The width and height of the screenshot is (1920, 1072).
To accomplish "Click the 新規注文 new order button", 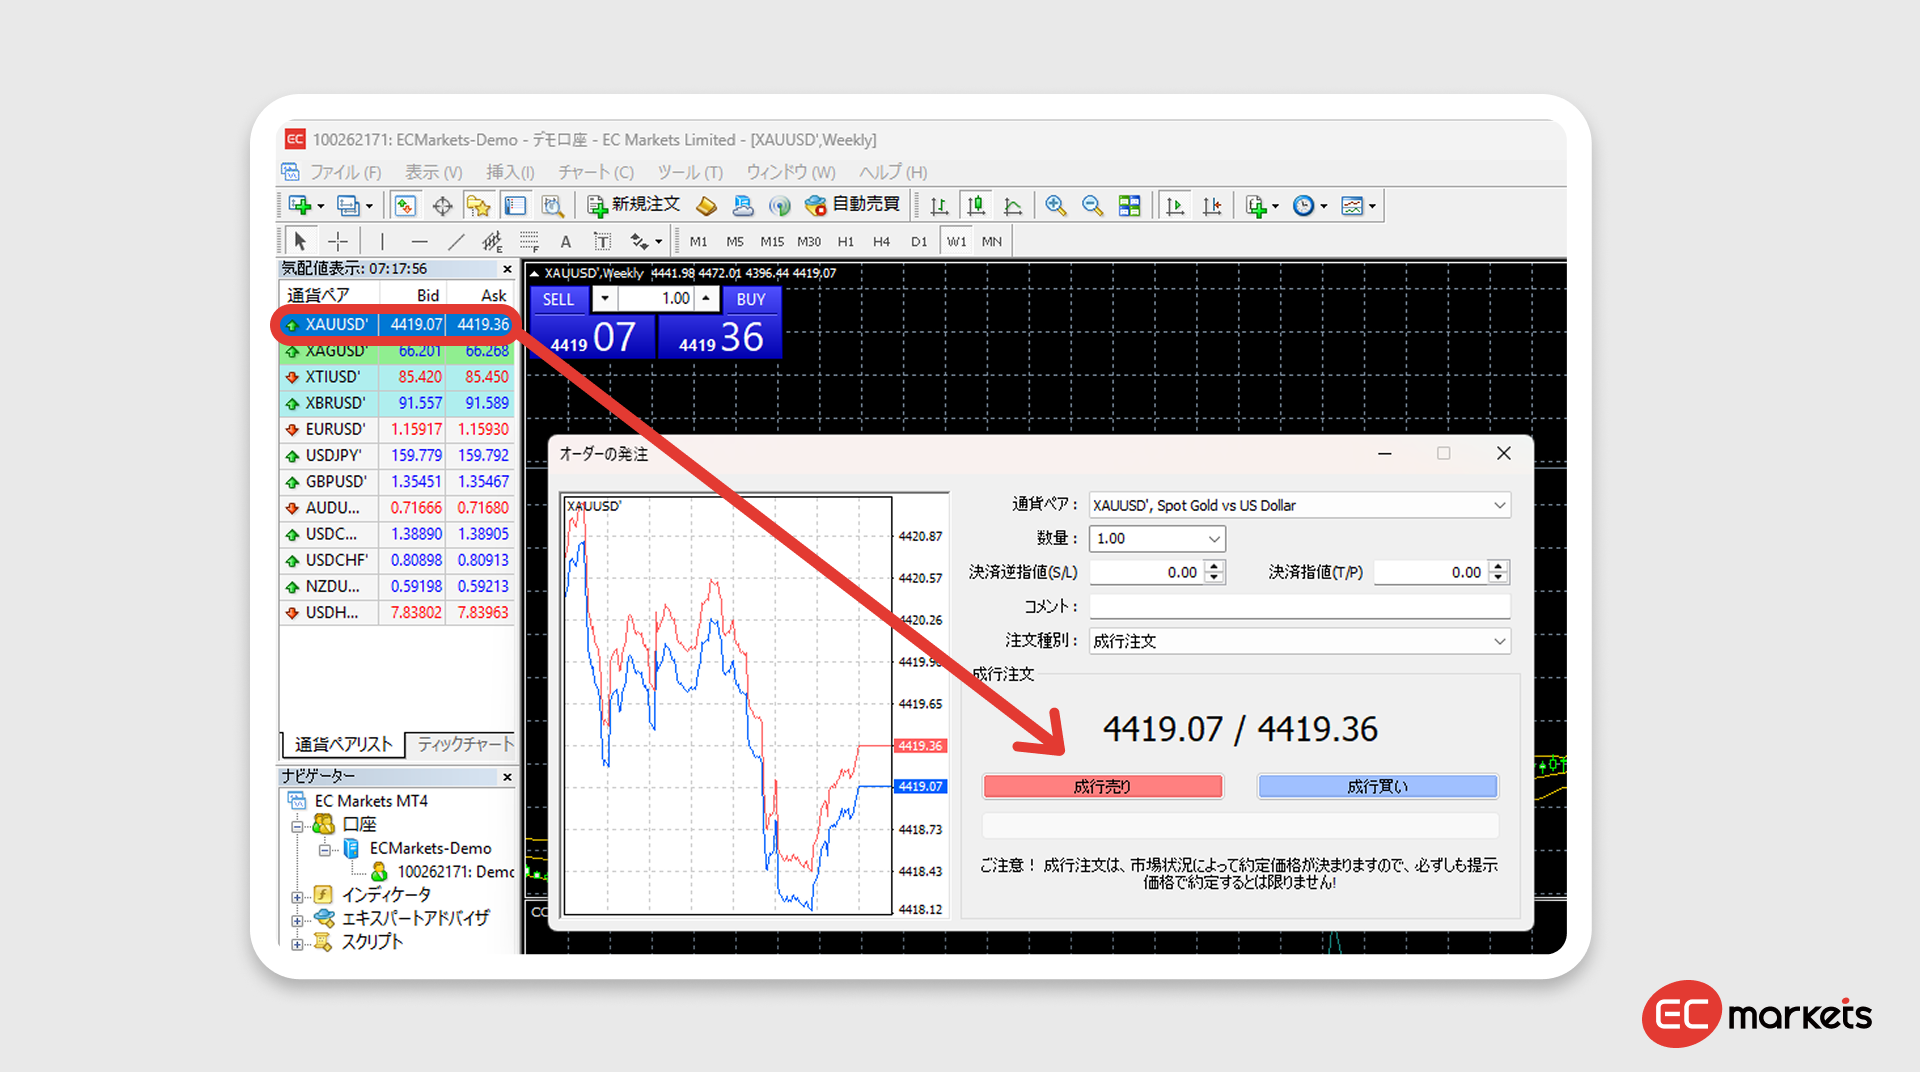I will tap(634, 205).
